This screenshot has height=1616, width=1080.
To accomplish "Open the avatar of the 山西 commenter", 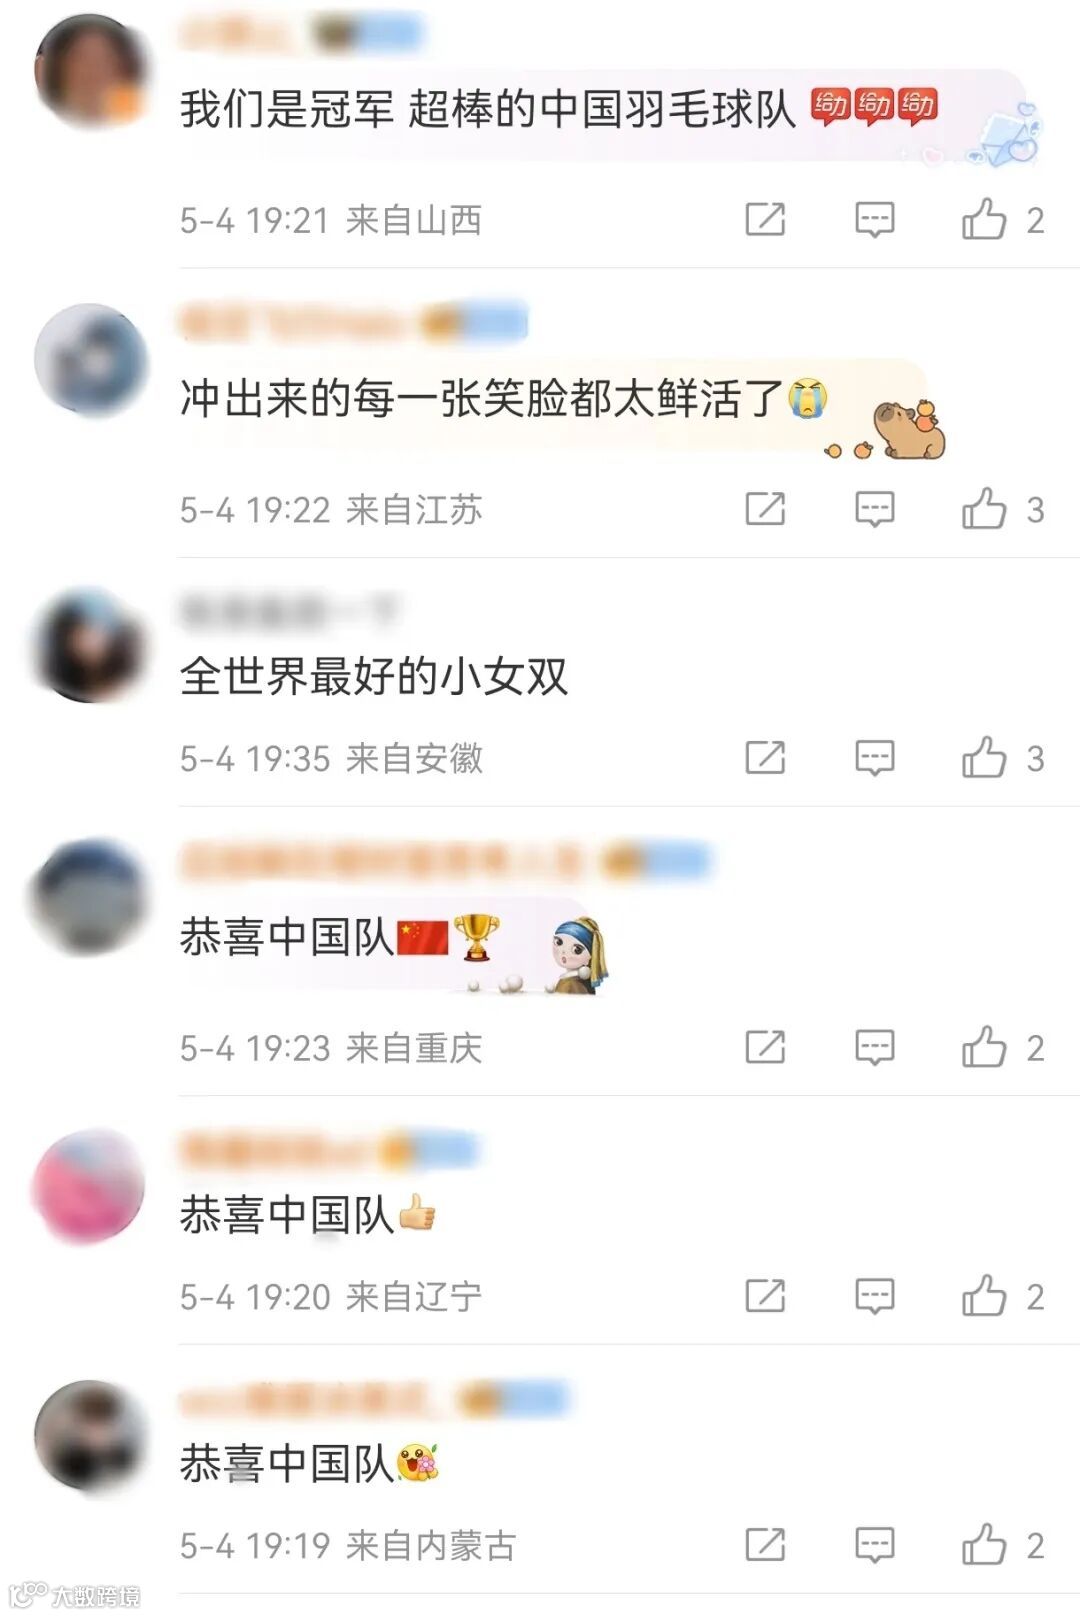I will tap(90, 70).
